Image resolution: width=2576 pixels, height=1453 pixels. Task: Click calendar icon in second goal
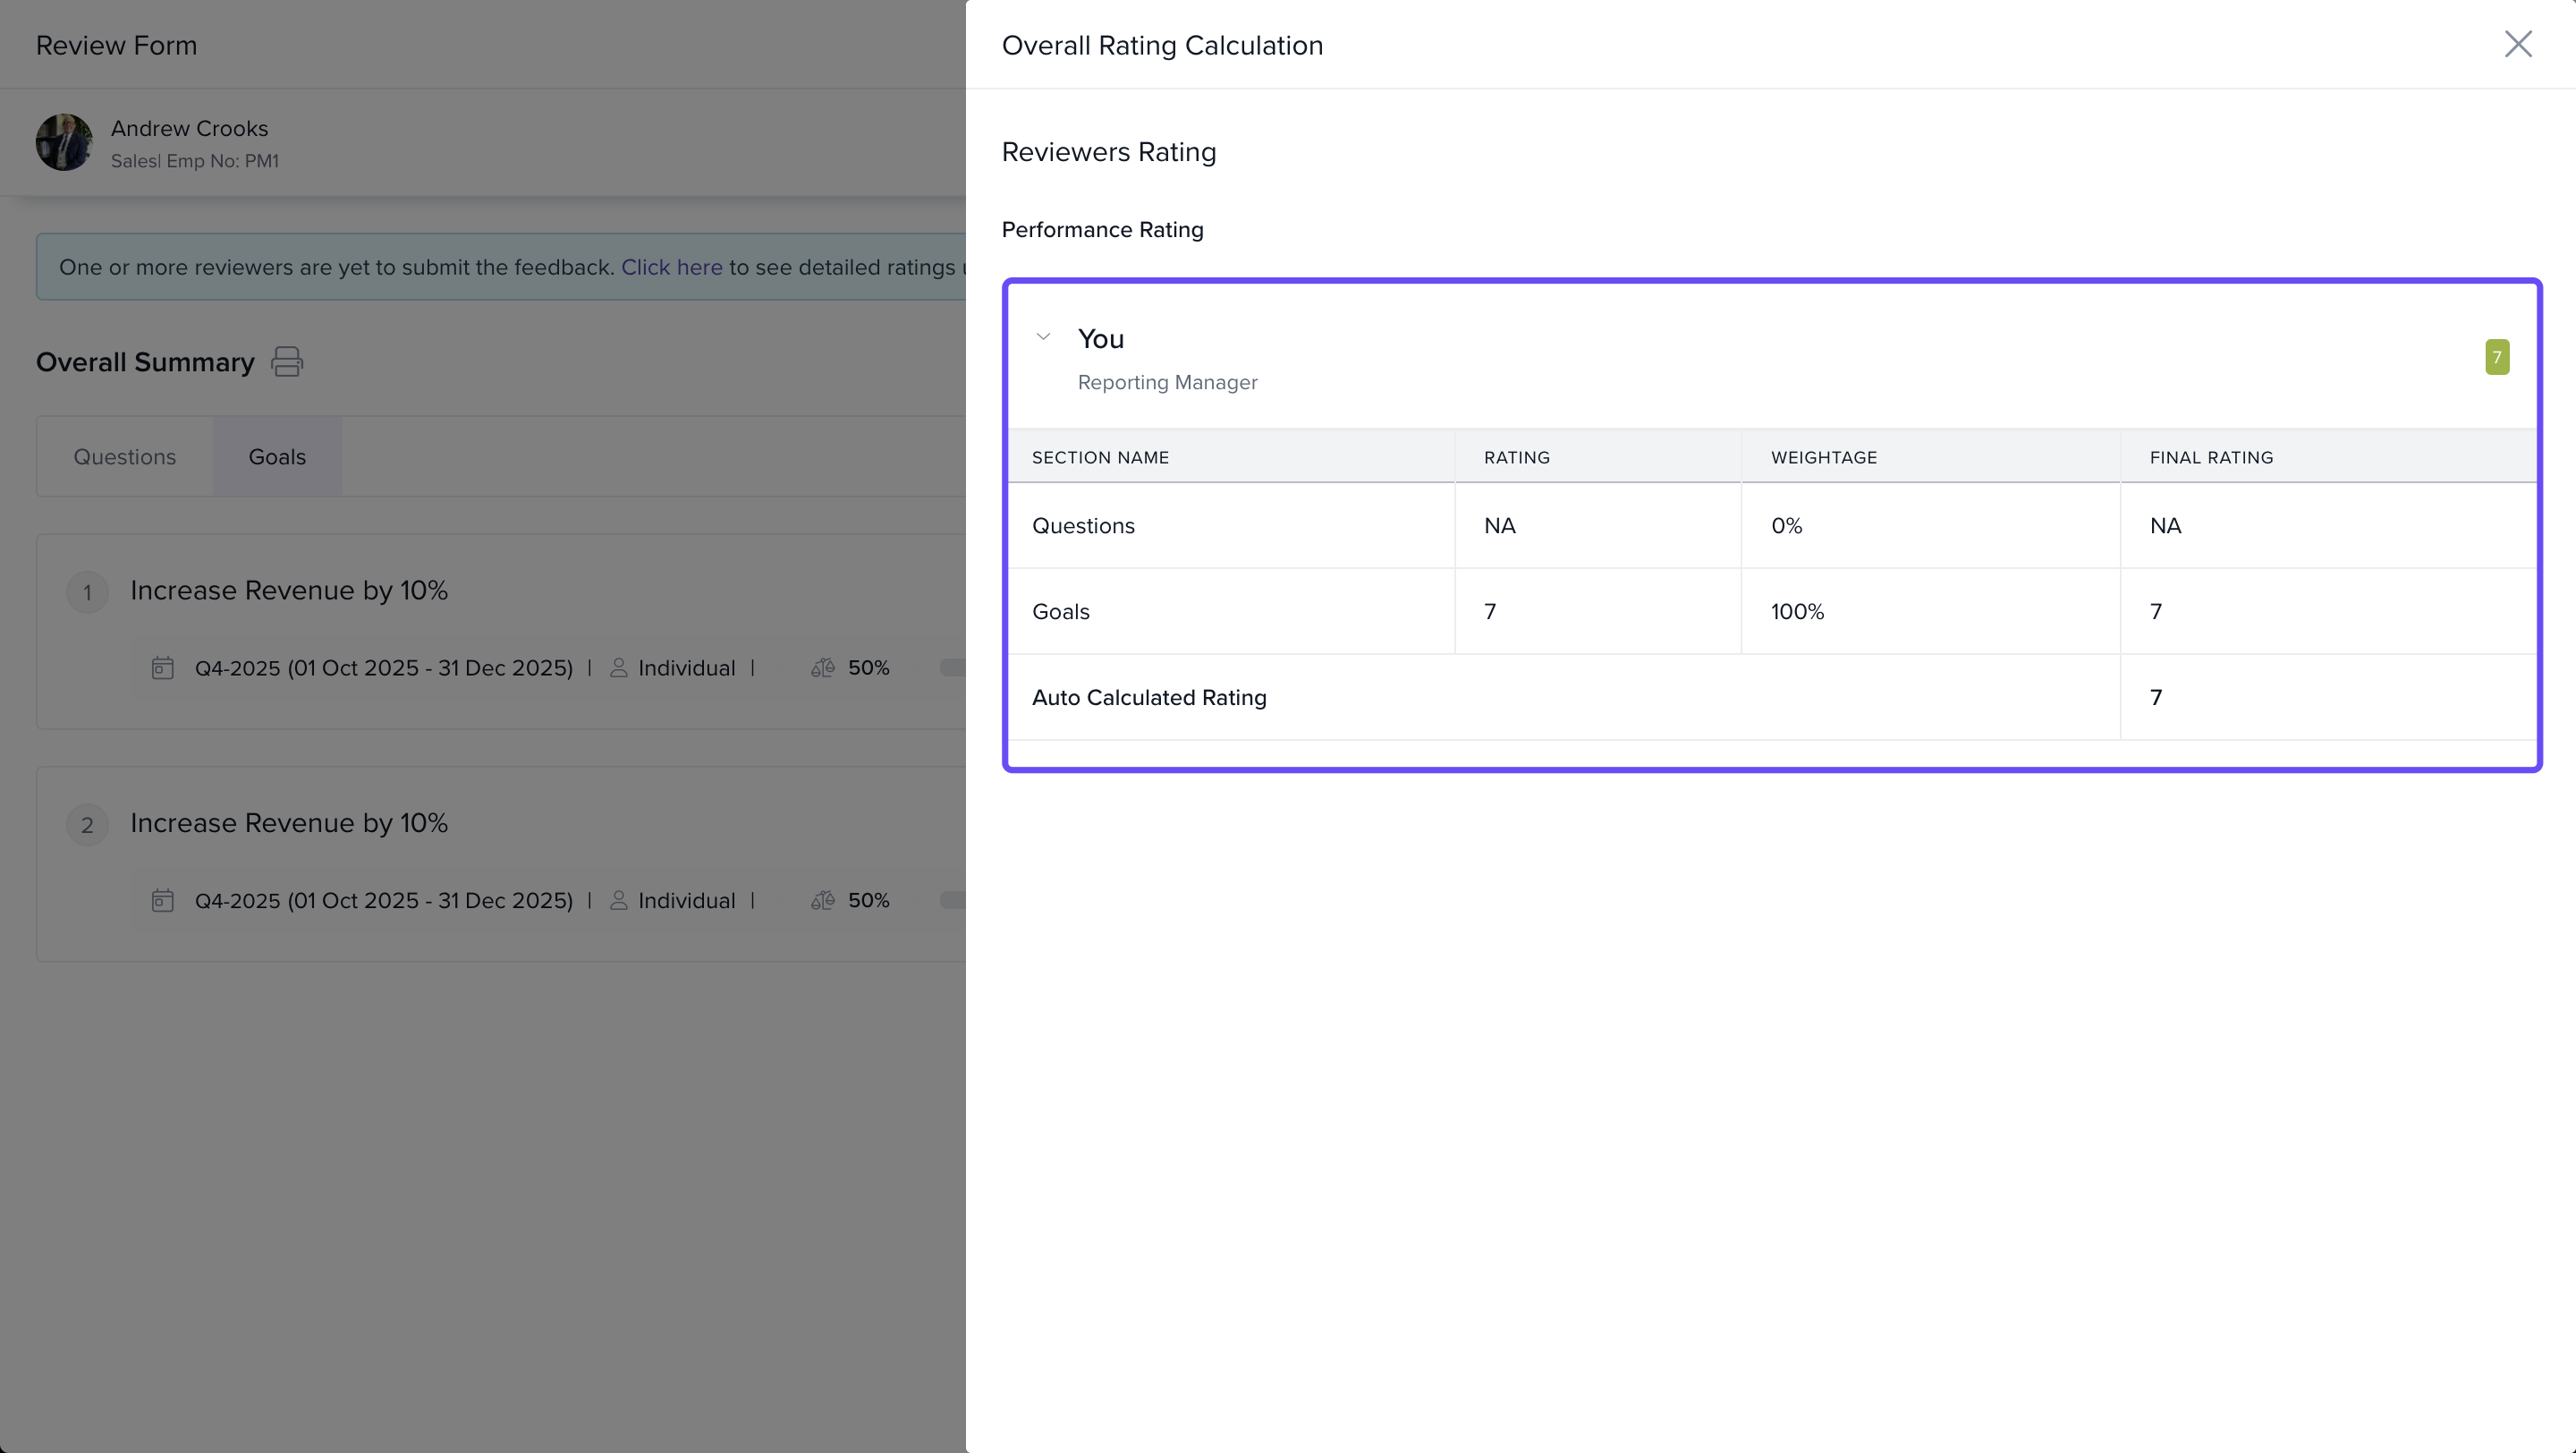[x=162, y=901]
